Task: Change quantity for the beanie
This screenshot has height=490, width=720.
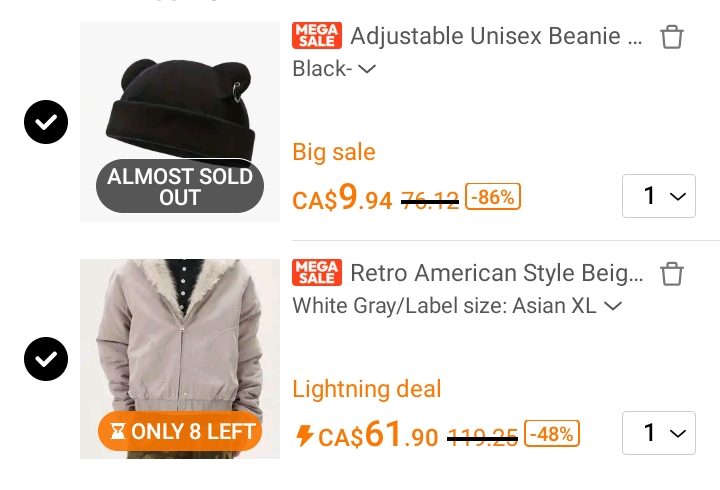Action: [659, 196]
